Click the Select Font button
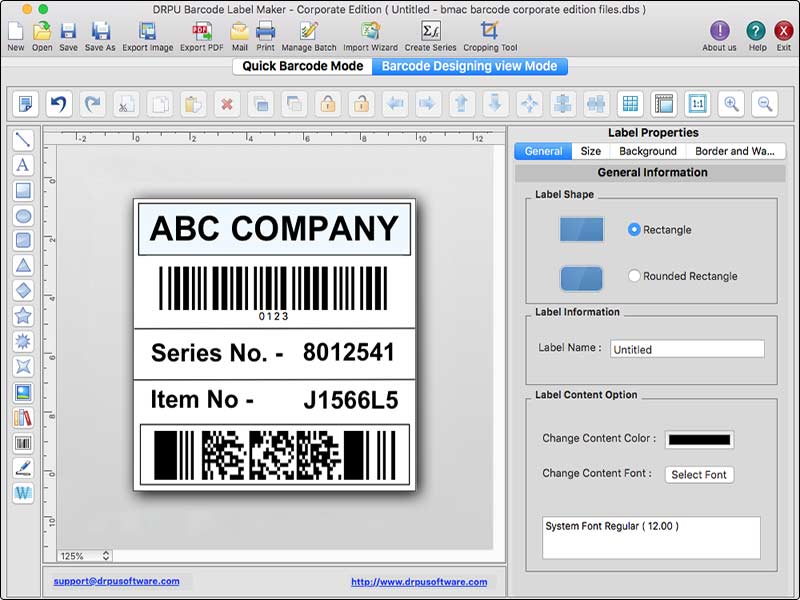800x600 pixels. pyautogui.click(x=699, y=474)
